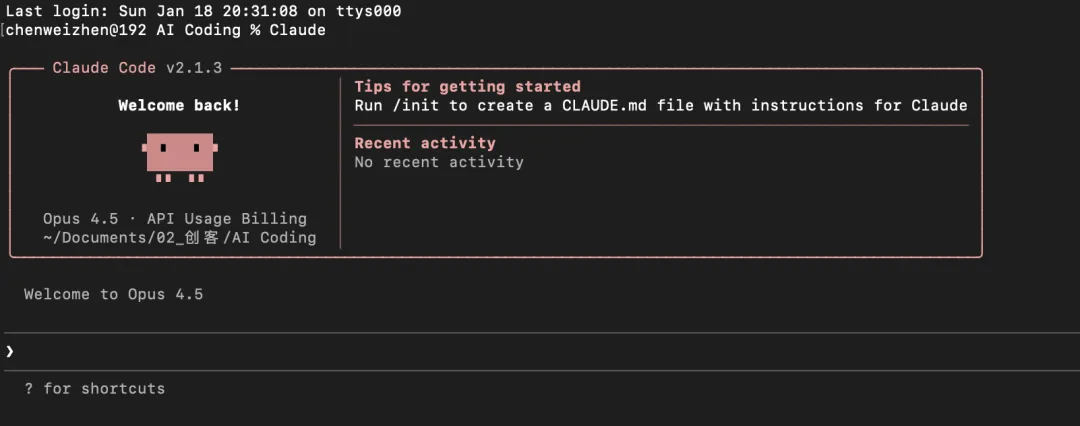Click the "Recent activity" heading

point(425,143)
